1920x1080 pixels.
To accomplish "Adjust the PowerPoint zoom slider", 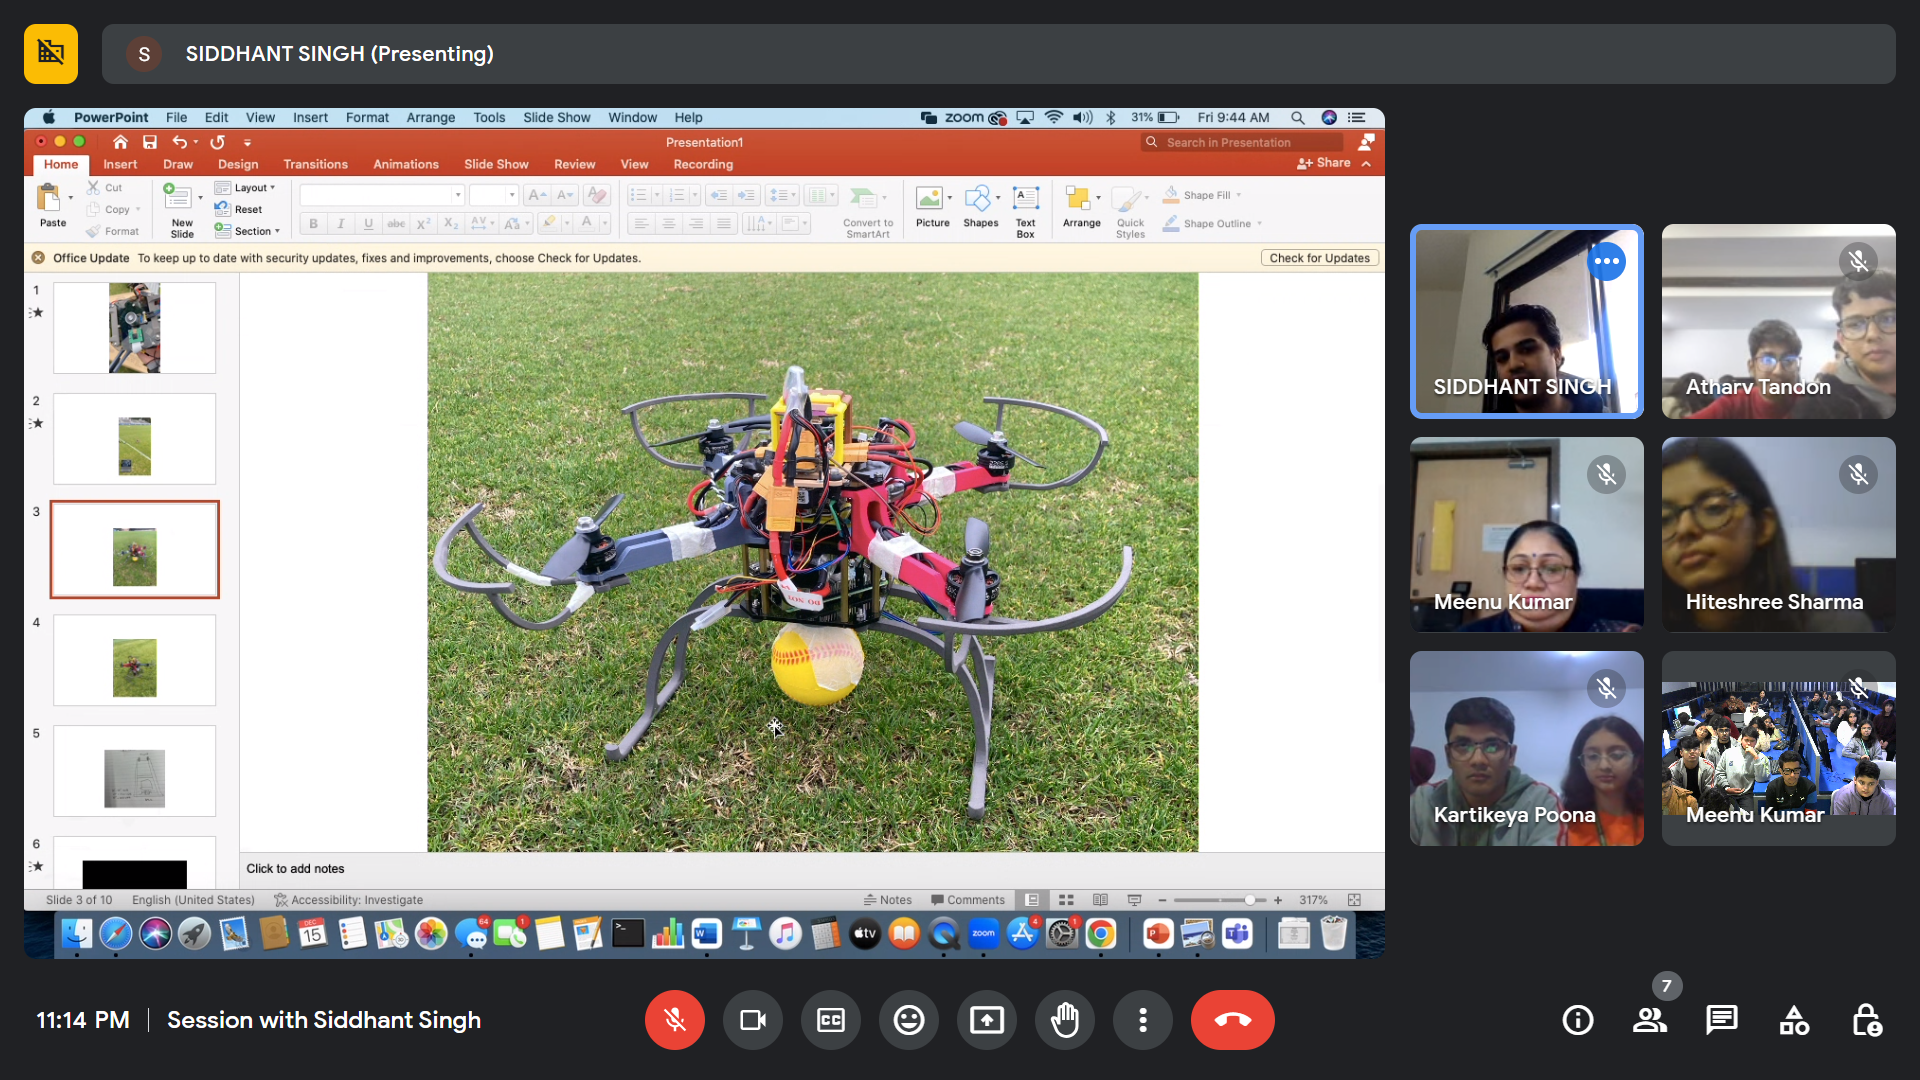I will [1250, 900].
